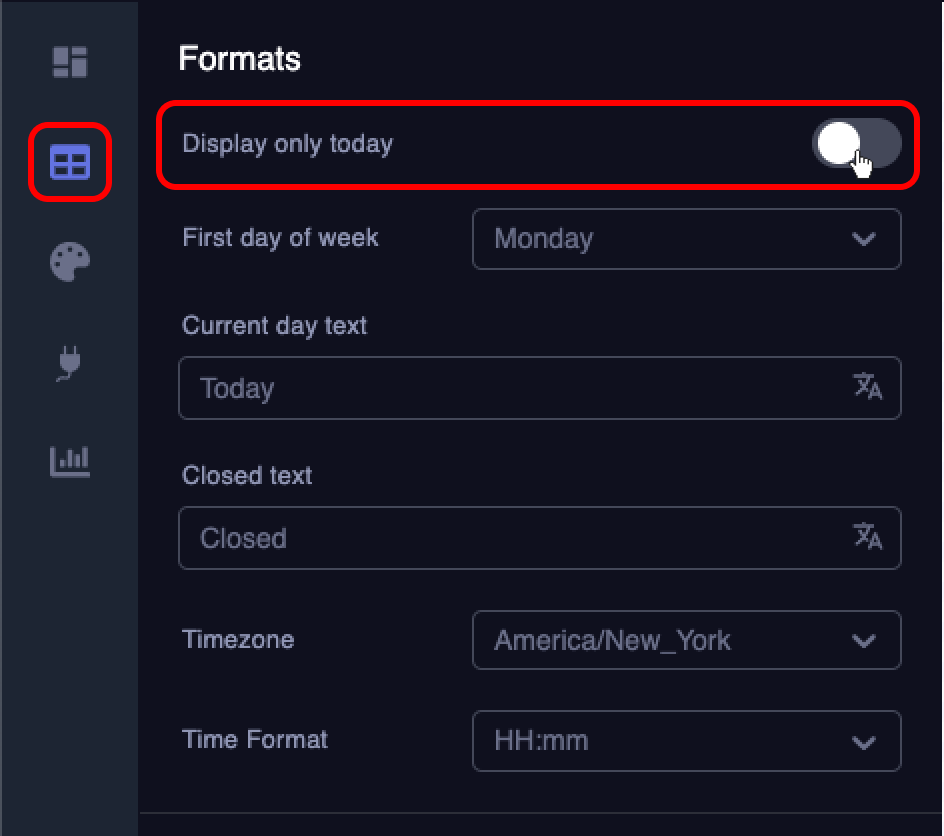The width and height of the screenshot is (944, 836).
Task: Click the First day of week label
Action: (x=280, y=238)
